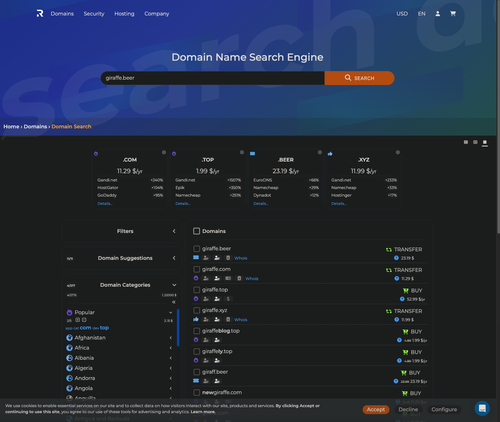Open the shopping cart icon
The height and width of the screenshot is (422, 500).
[x=453, y=14]
